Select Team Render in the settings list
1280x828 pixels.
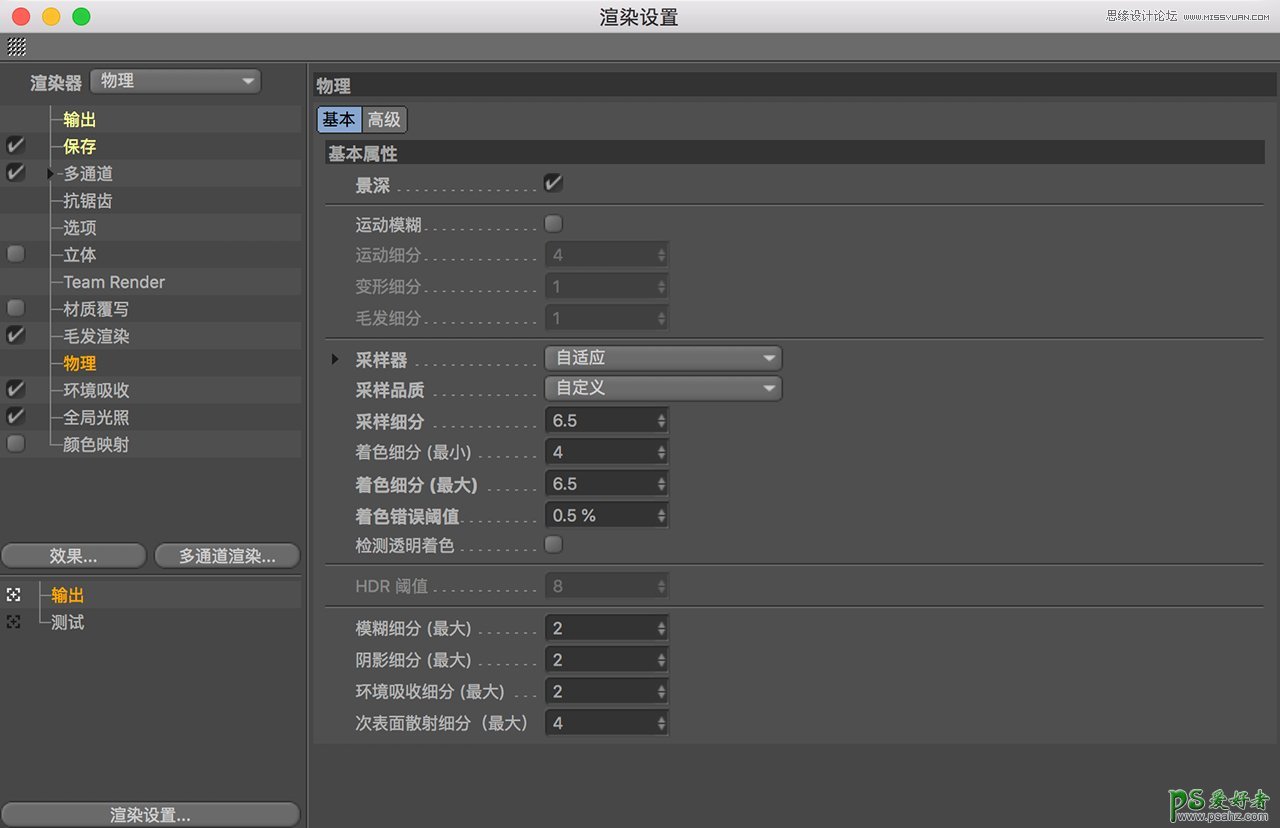pos(114,282)
